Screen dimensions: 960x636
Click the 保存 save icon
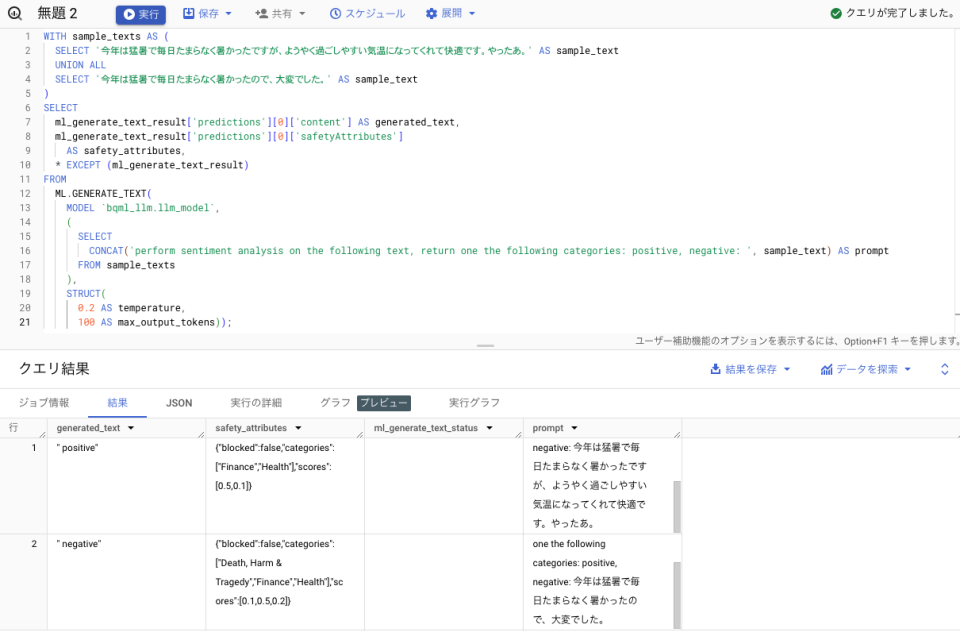tap(188, 14)
